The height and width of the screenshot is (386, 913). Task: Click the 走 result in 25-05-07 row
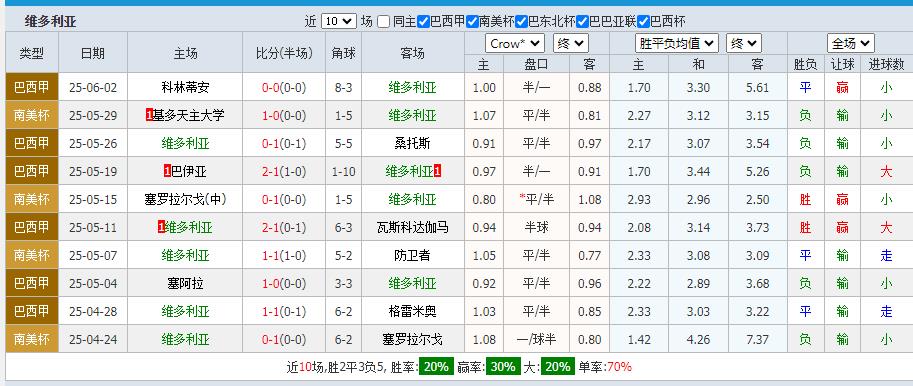[x=886, y=256]
